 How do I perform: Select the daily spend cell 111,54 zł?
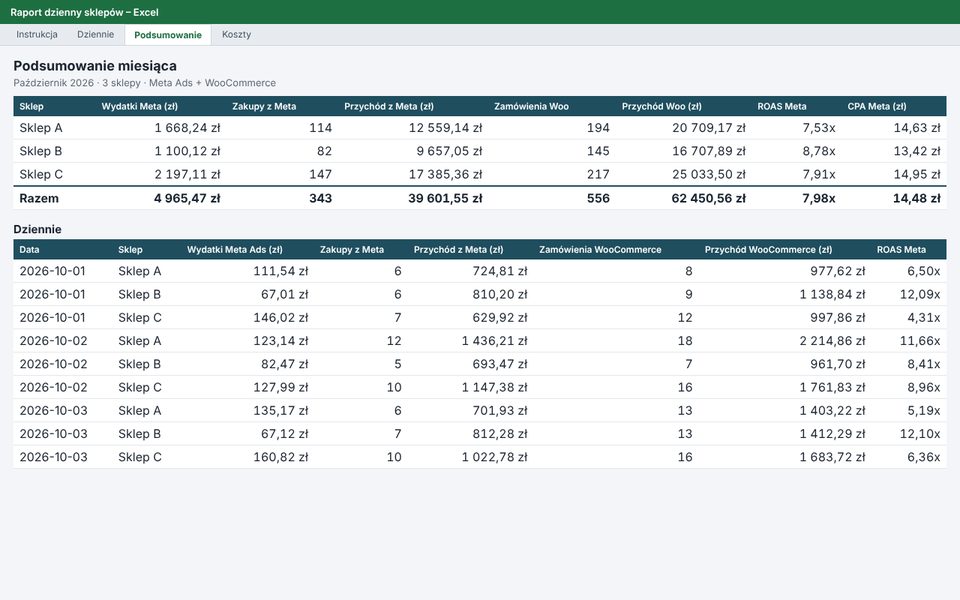(x=281, y=271)
